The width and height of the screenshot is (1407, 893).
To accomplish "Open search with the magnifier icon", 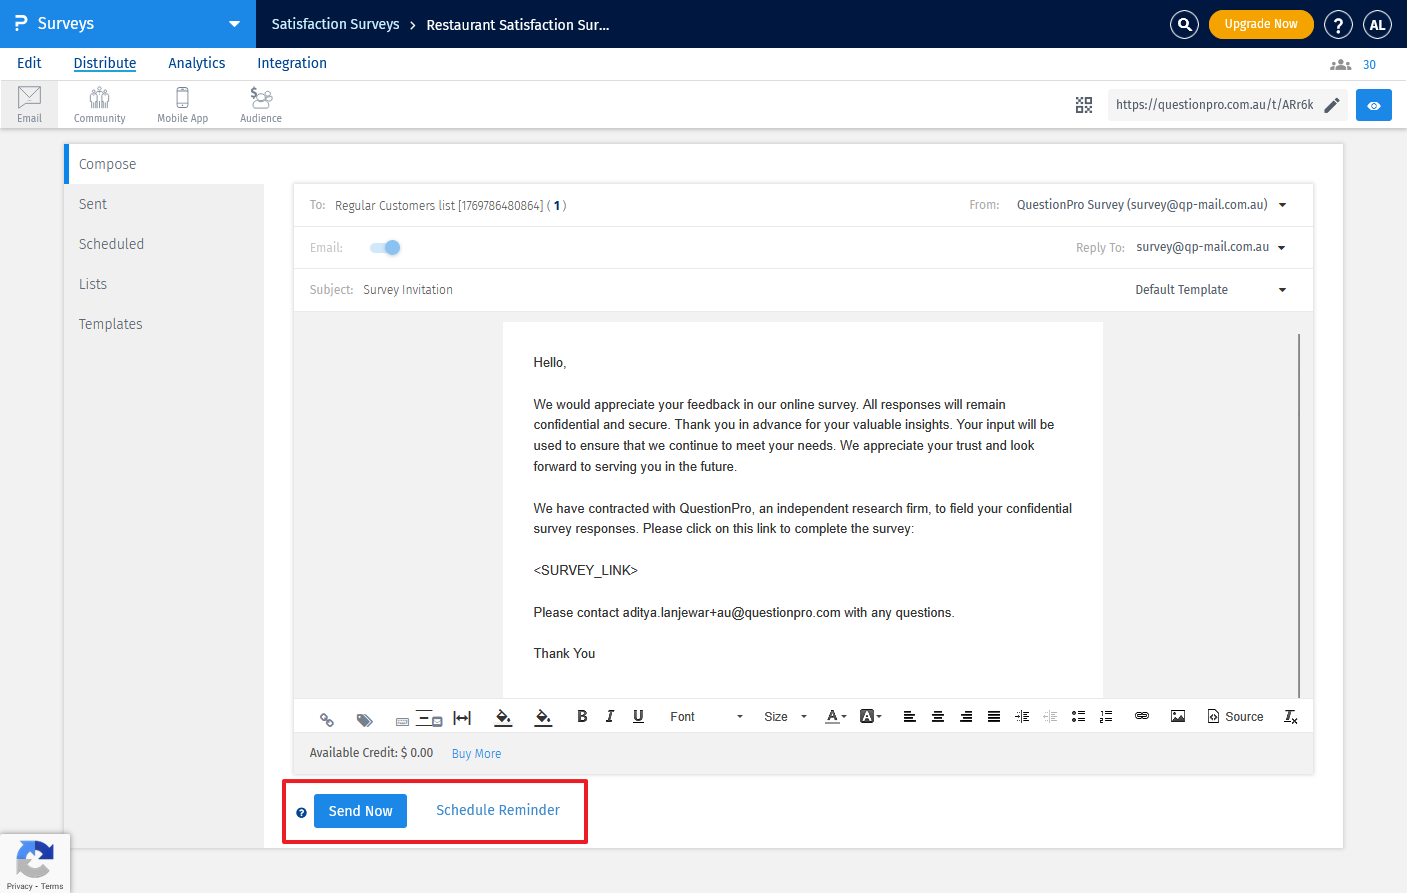I will point(1184,25).
